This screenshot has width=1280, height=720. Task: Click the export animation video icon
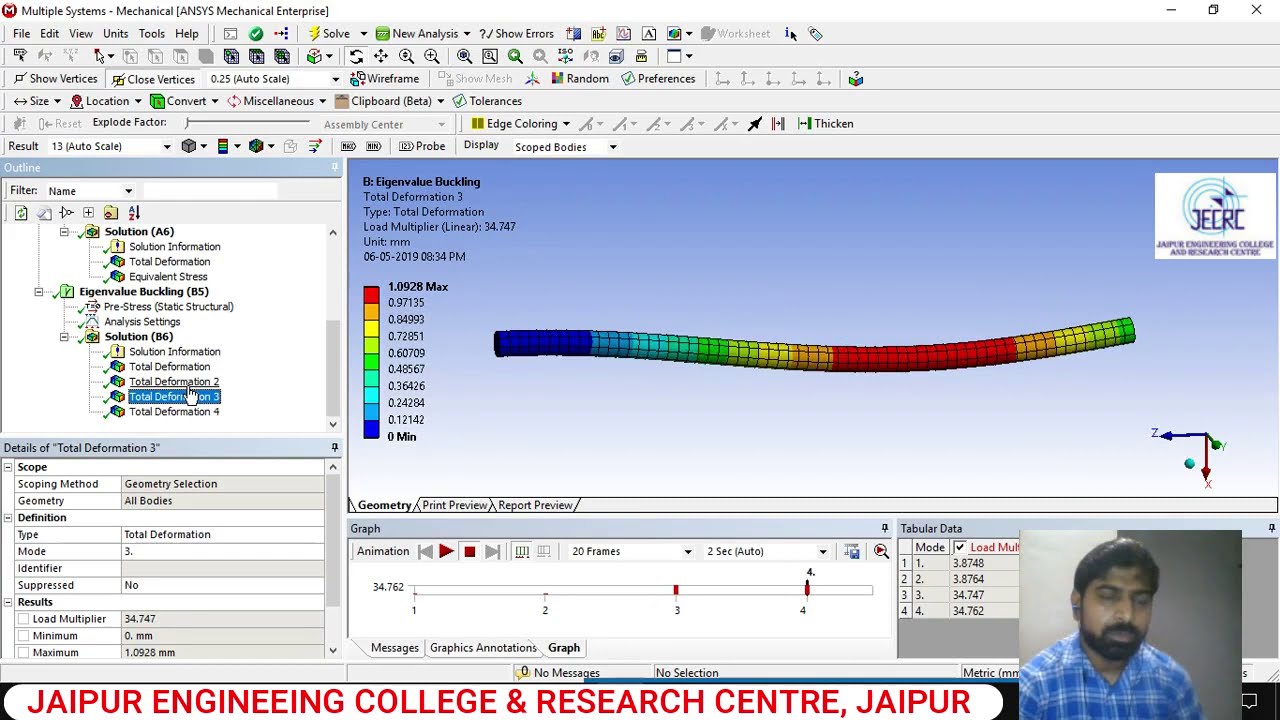click(x=851, y=551)
